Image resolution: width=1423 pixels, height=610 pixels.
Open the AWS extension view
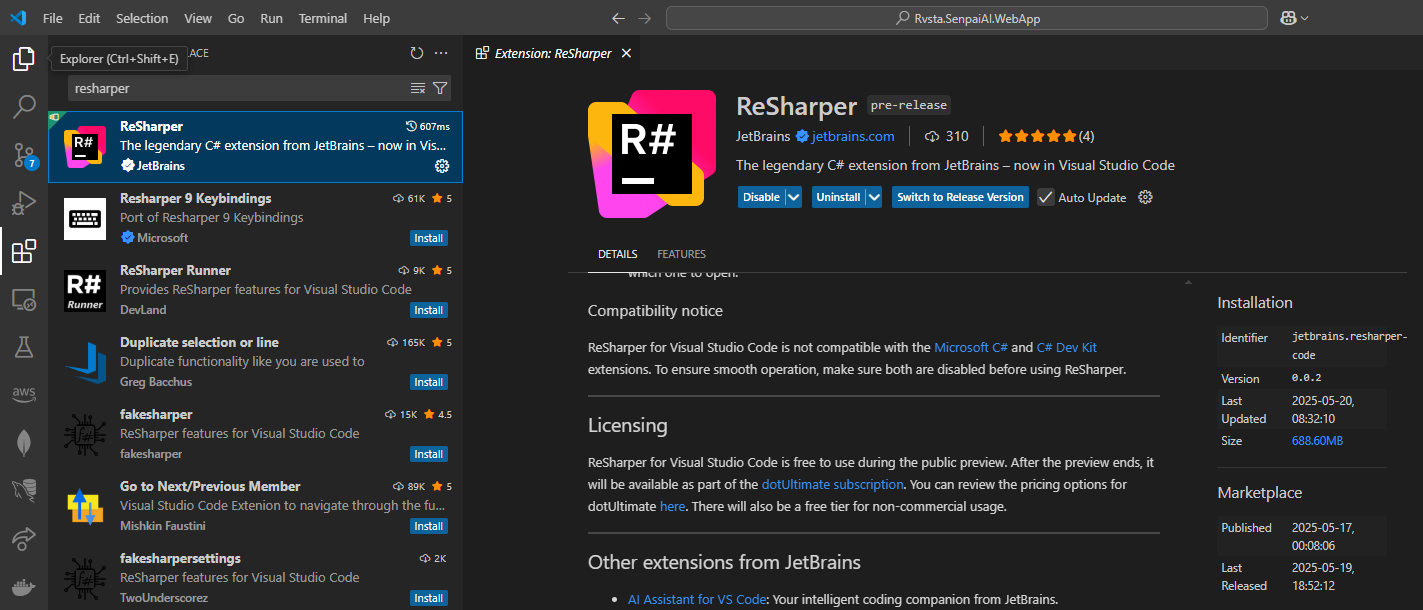click(24, 394)
